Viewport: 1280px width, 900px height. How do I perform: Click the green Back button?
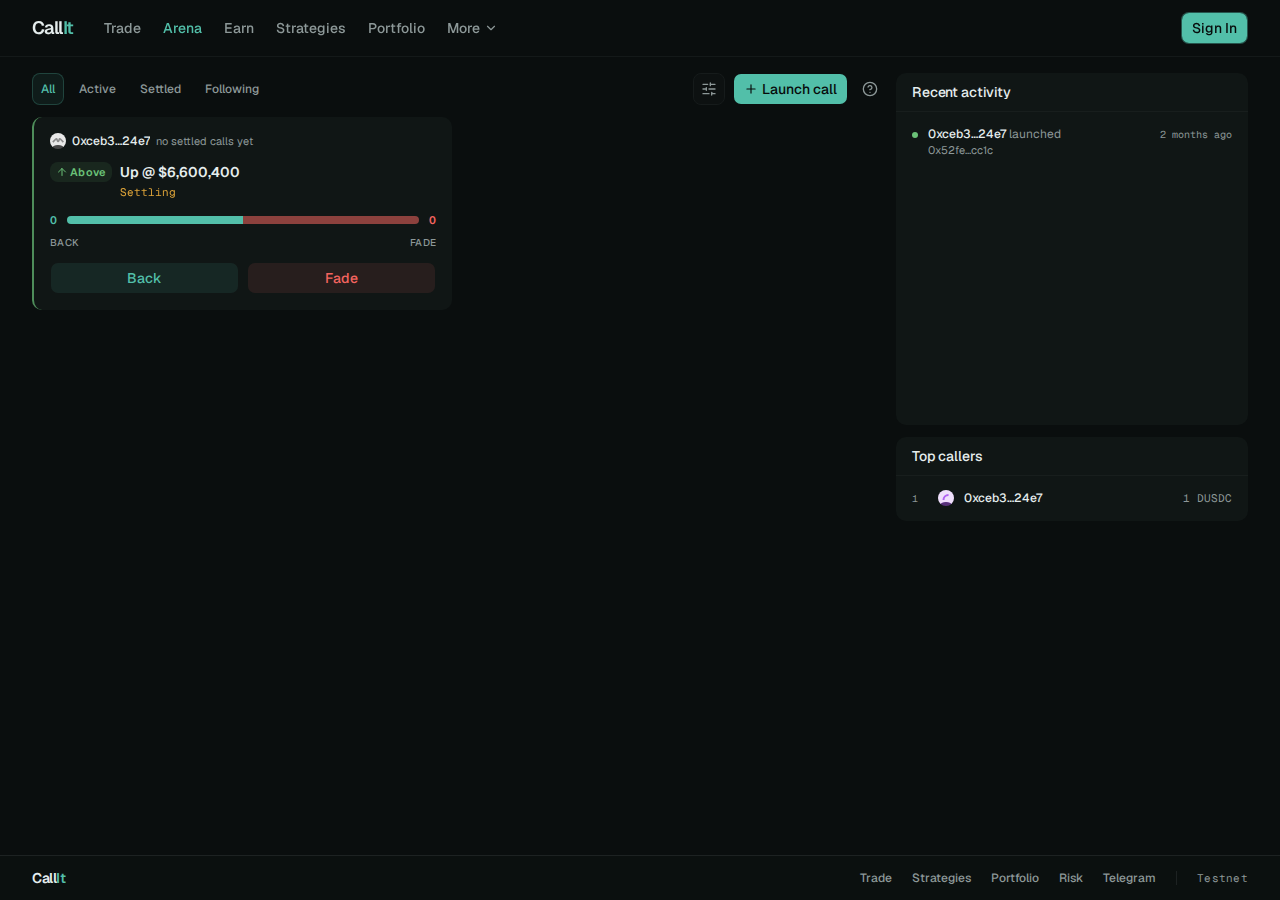[144, 278]
